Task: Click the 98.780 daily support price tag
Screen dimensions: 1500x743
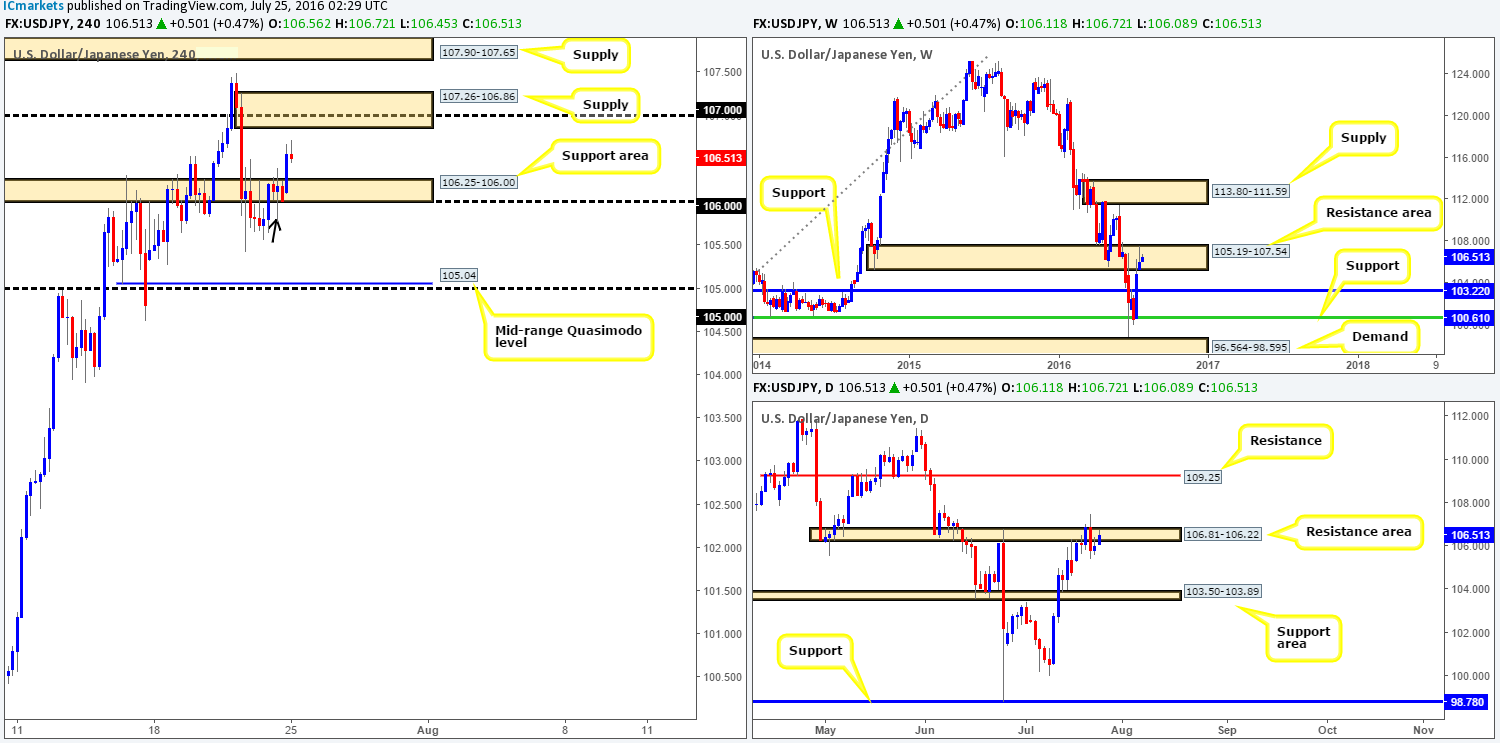Action: (1467, 701)
